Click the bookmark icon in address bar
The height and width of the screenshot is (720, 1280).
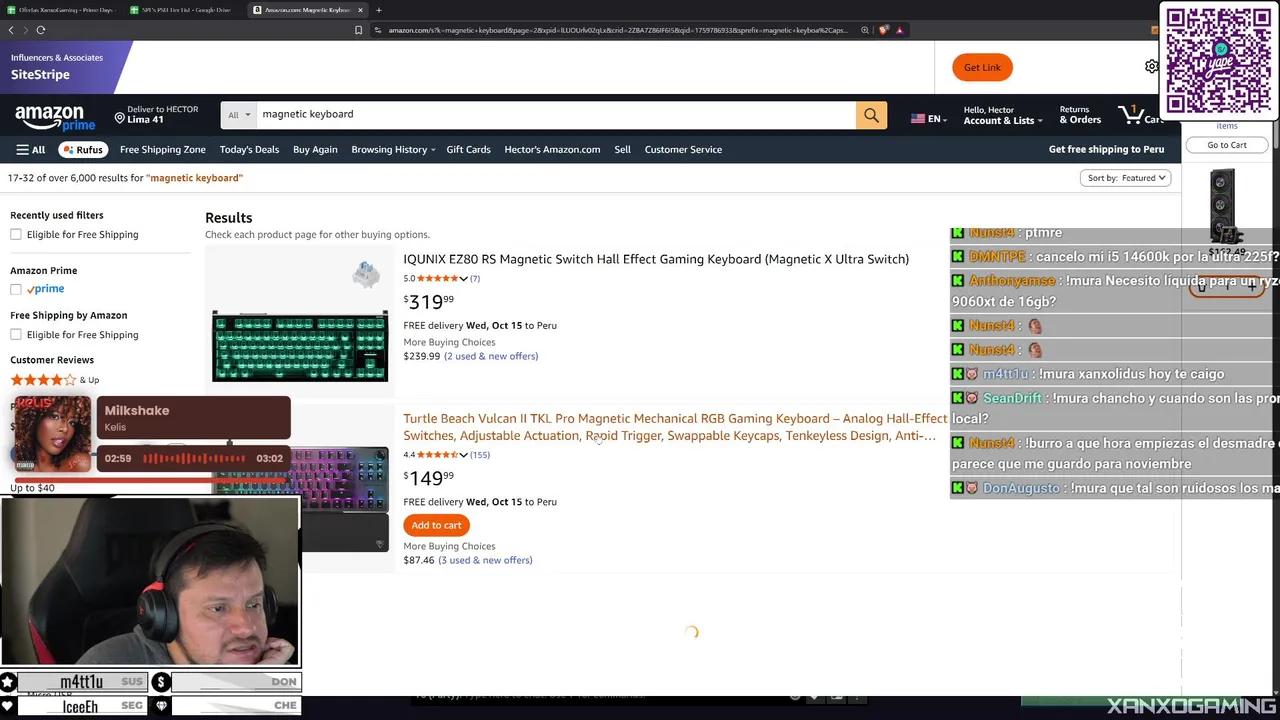coord(358,30)
